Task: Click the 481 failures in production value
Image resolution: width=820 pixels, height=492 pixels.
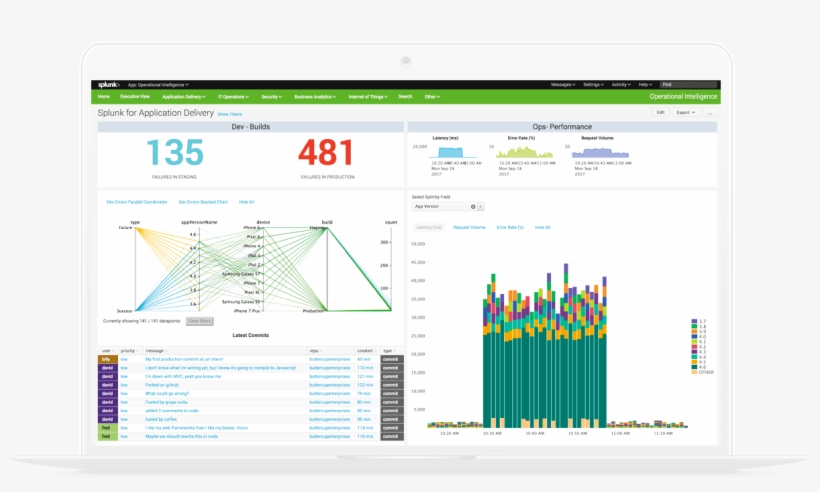Action: point(326,153)
